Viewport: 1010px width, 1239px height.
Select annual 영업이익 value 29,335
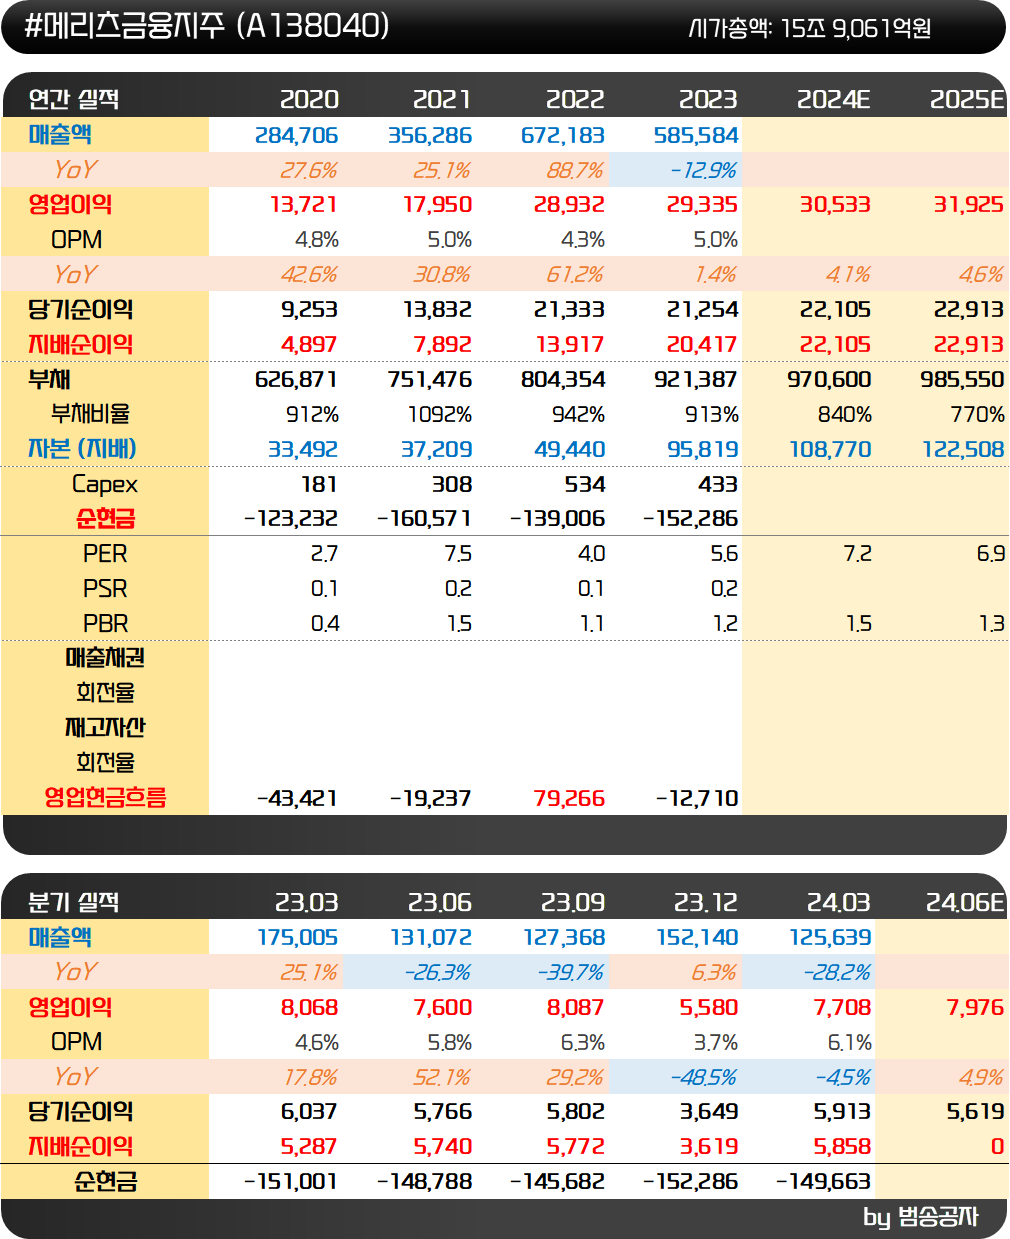coord(703,204)
